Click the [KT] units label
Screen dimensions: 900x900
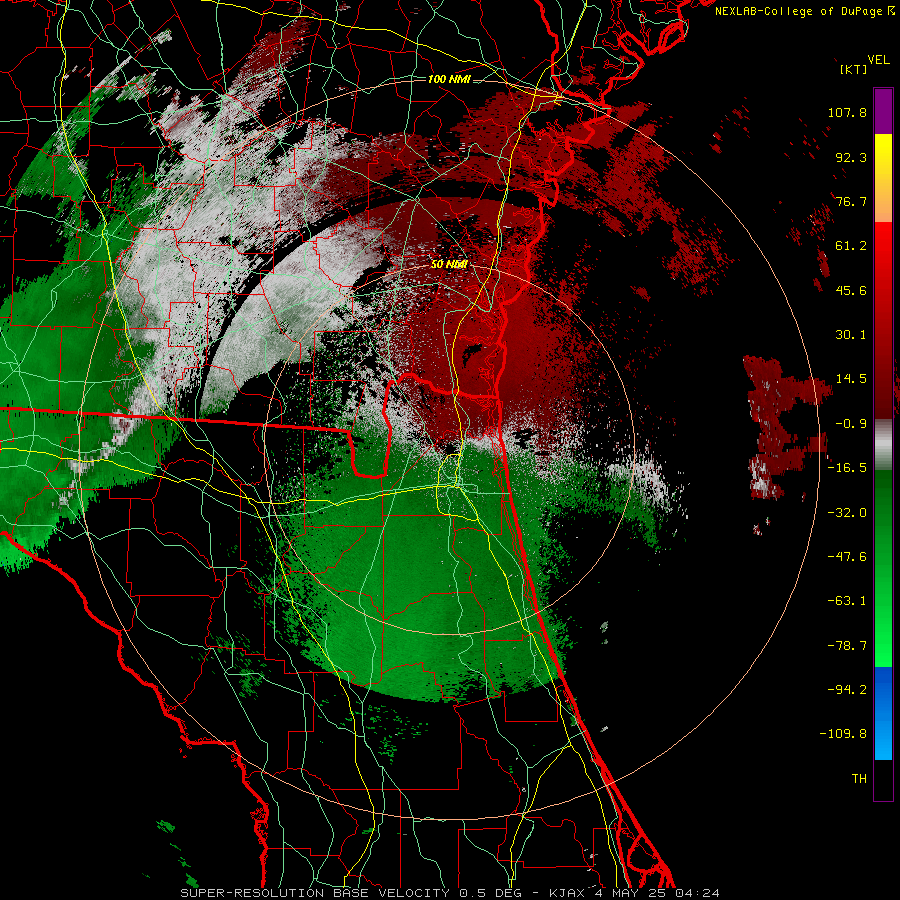pyautogui.click(x=853, y=70)
